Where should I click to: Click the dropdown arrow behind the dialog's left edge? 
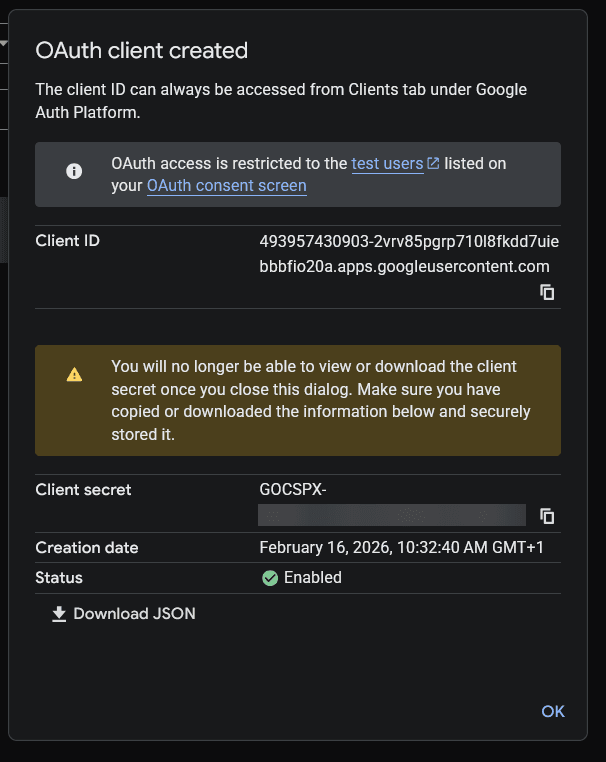[x=4, y=43]
